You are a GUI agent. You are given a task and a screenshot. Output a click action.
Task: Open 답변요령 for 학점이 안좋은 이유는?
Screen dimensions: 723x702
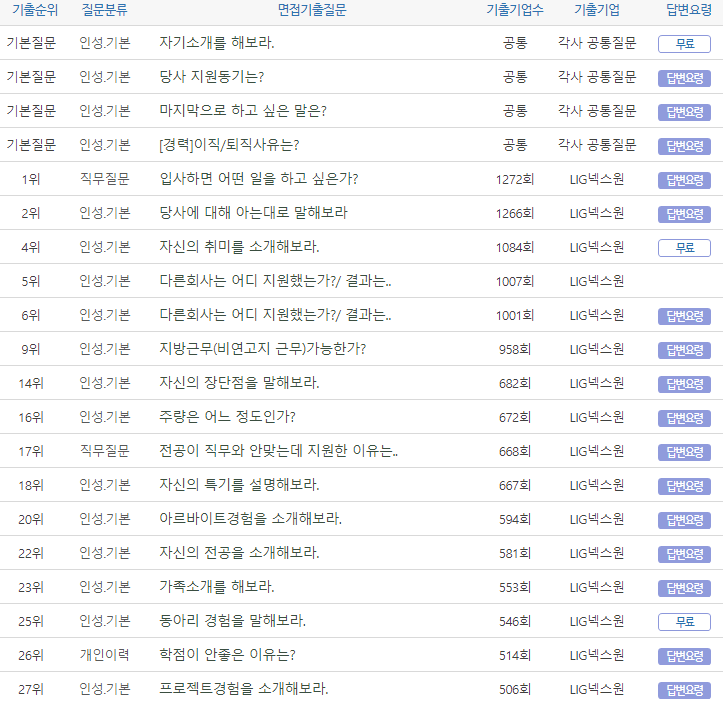684,656
